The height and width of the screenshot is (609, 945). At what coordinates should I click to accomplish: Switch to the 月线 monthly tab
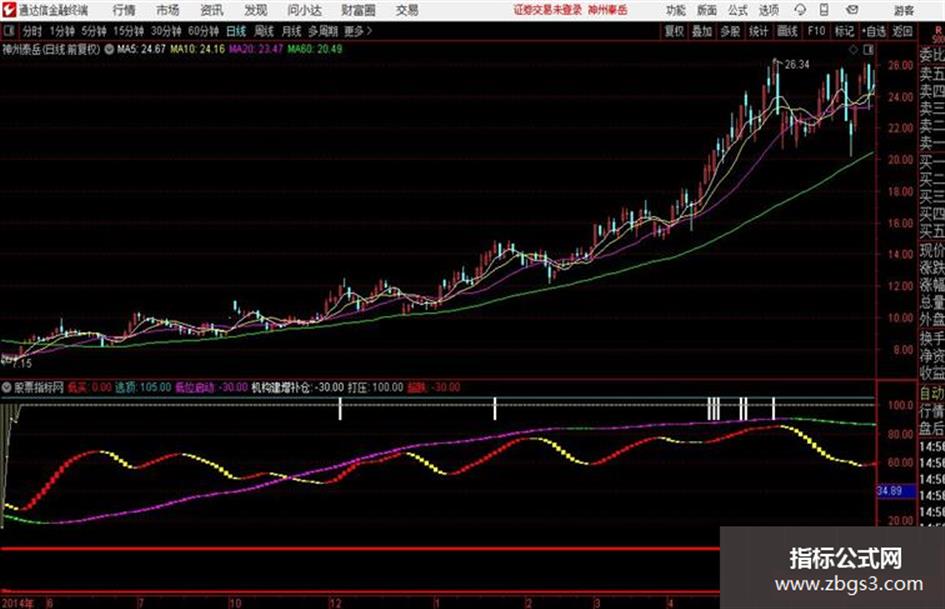(291, 31)
